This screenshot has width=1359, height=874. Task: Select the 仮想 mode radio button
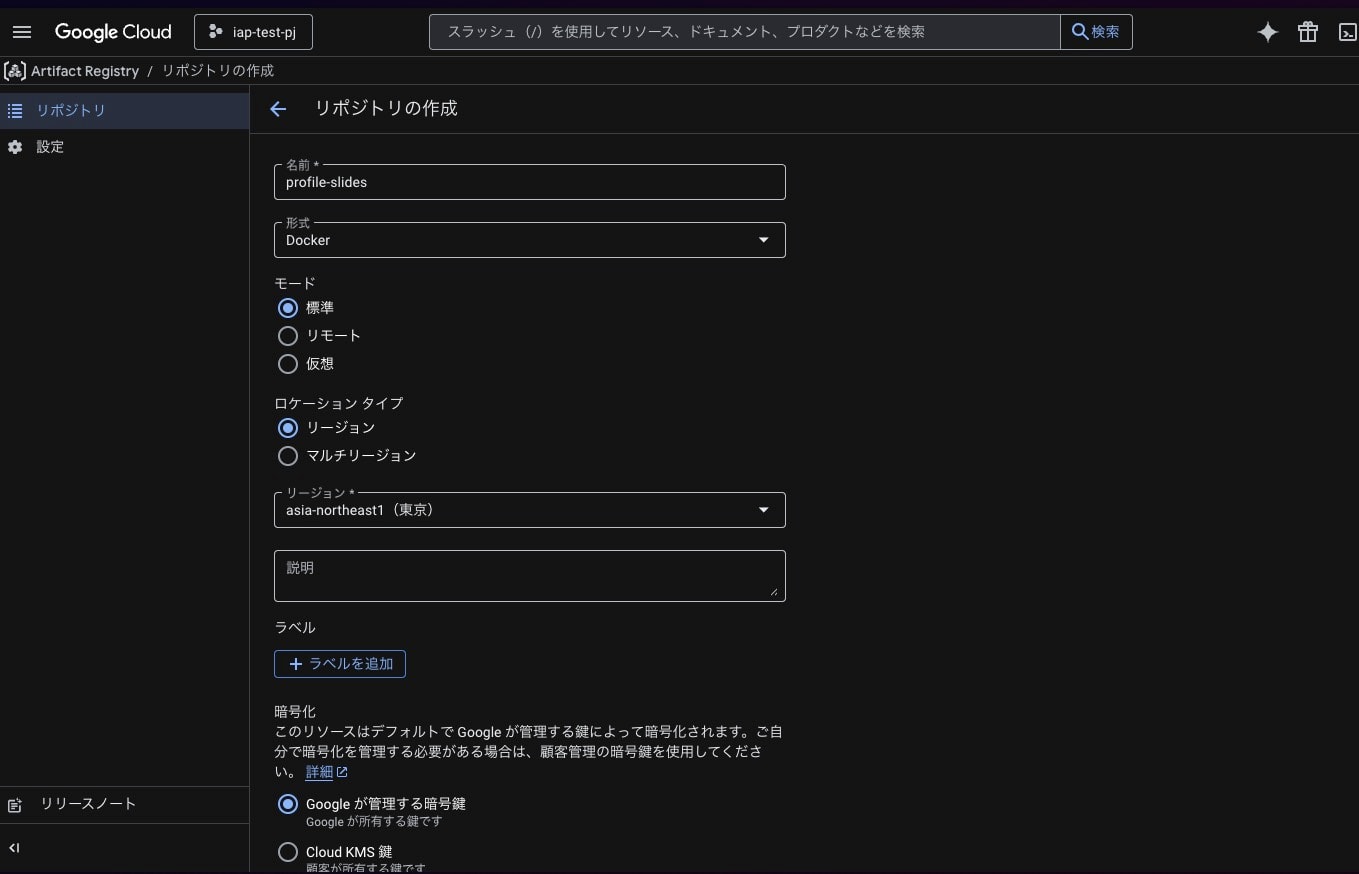(x=288, y=364)
